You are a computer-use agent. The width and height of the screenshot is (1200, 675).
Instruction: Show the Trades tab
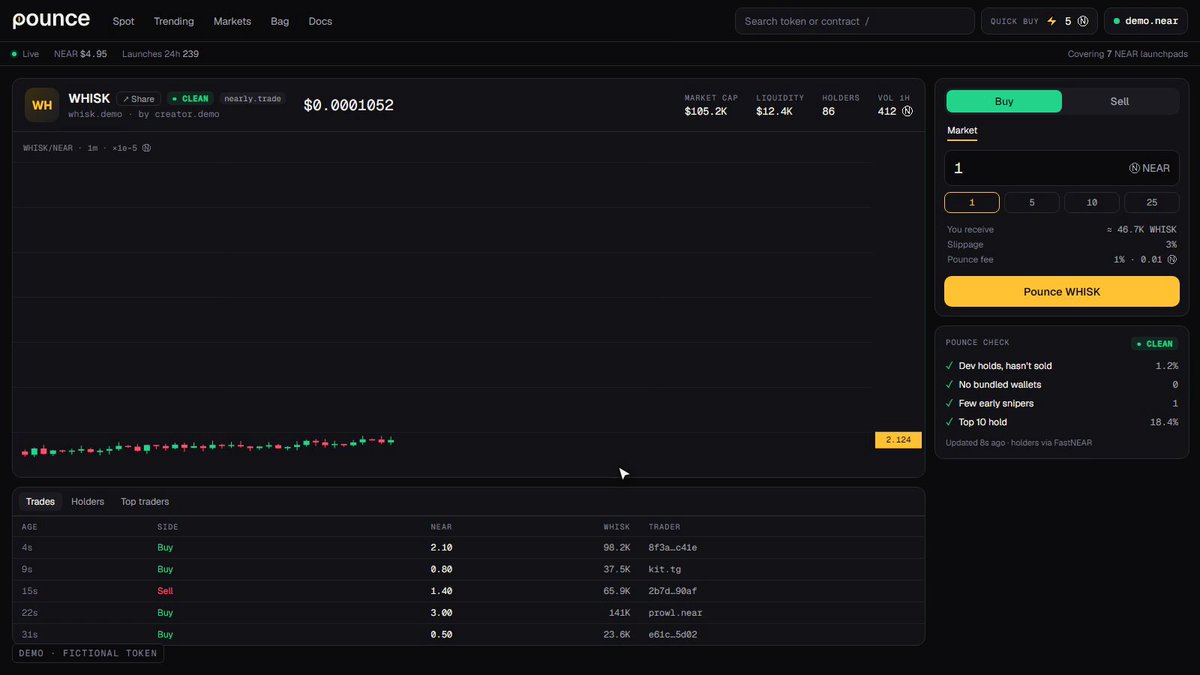(x=40, y=502)
